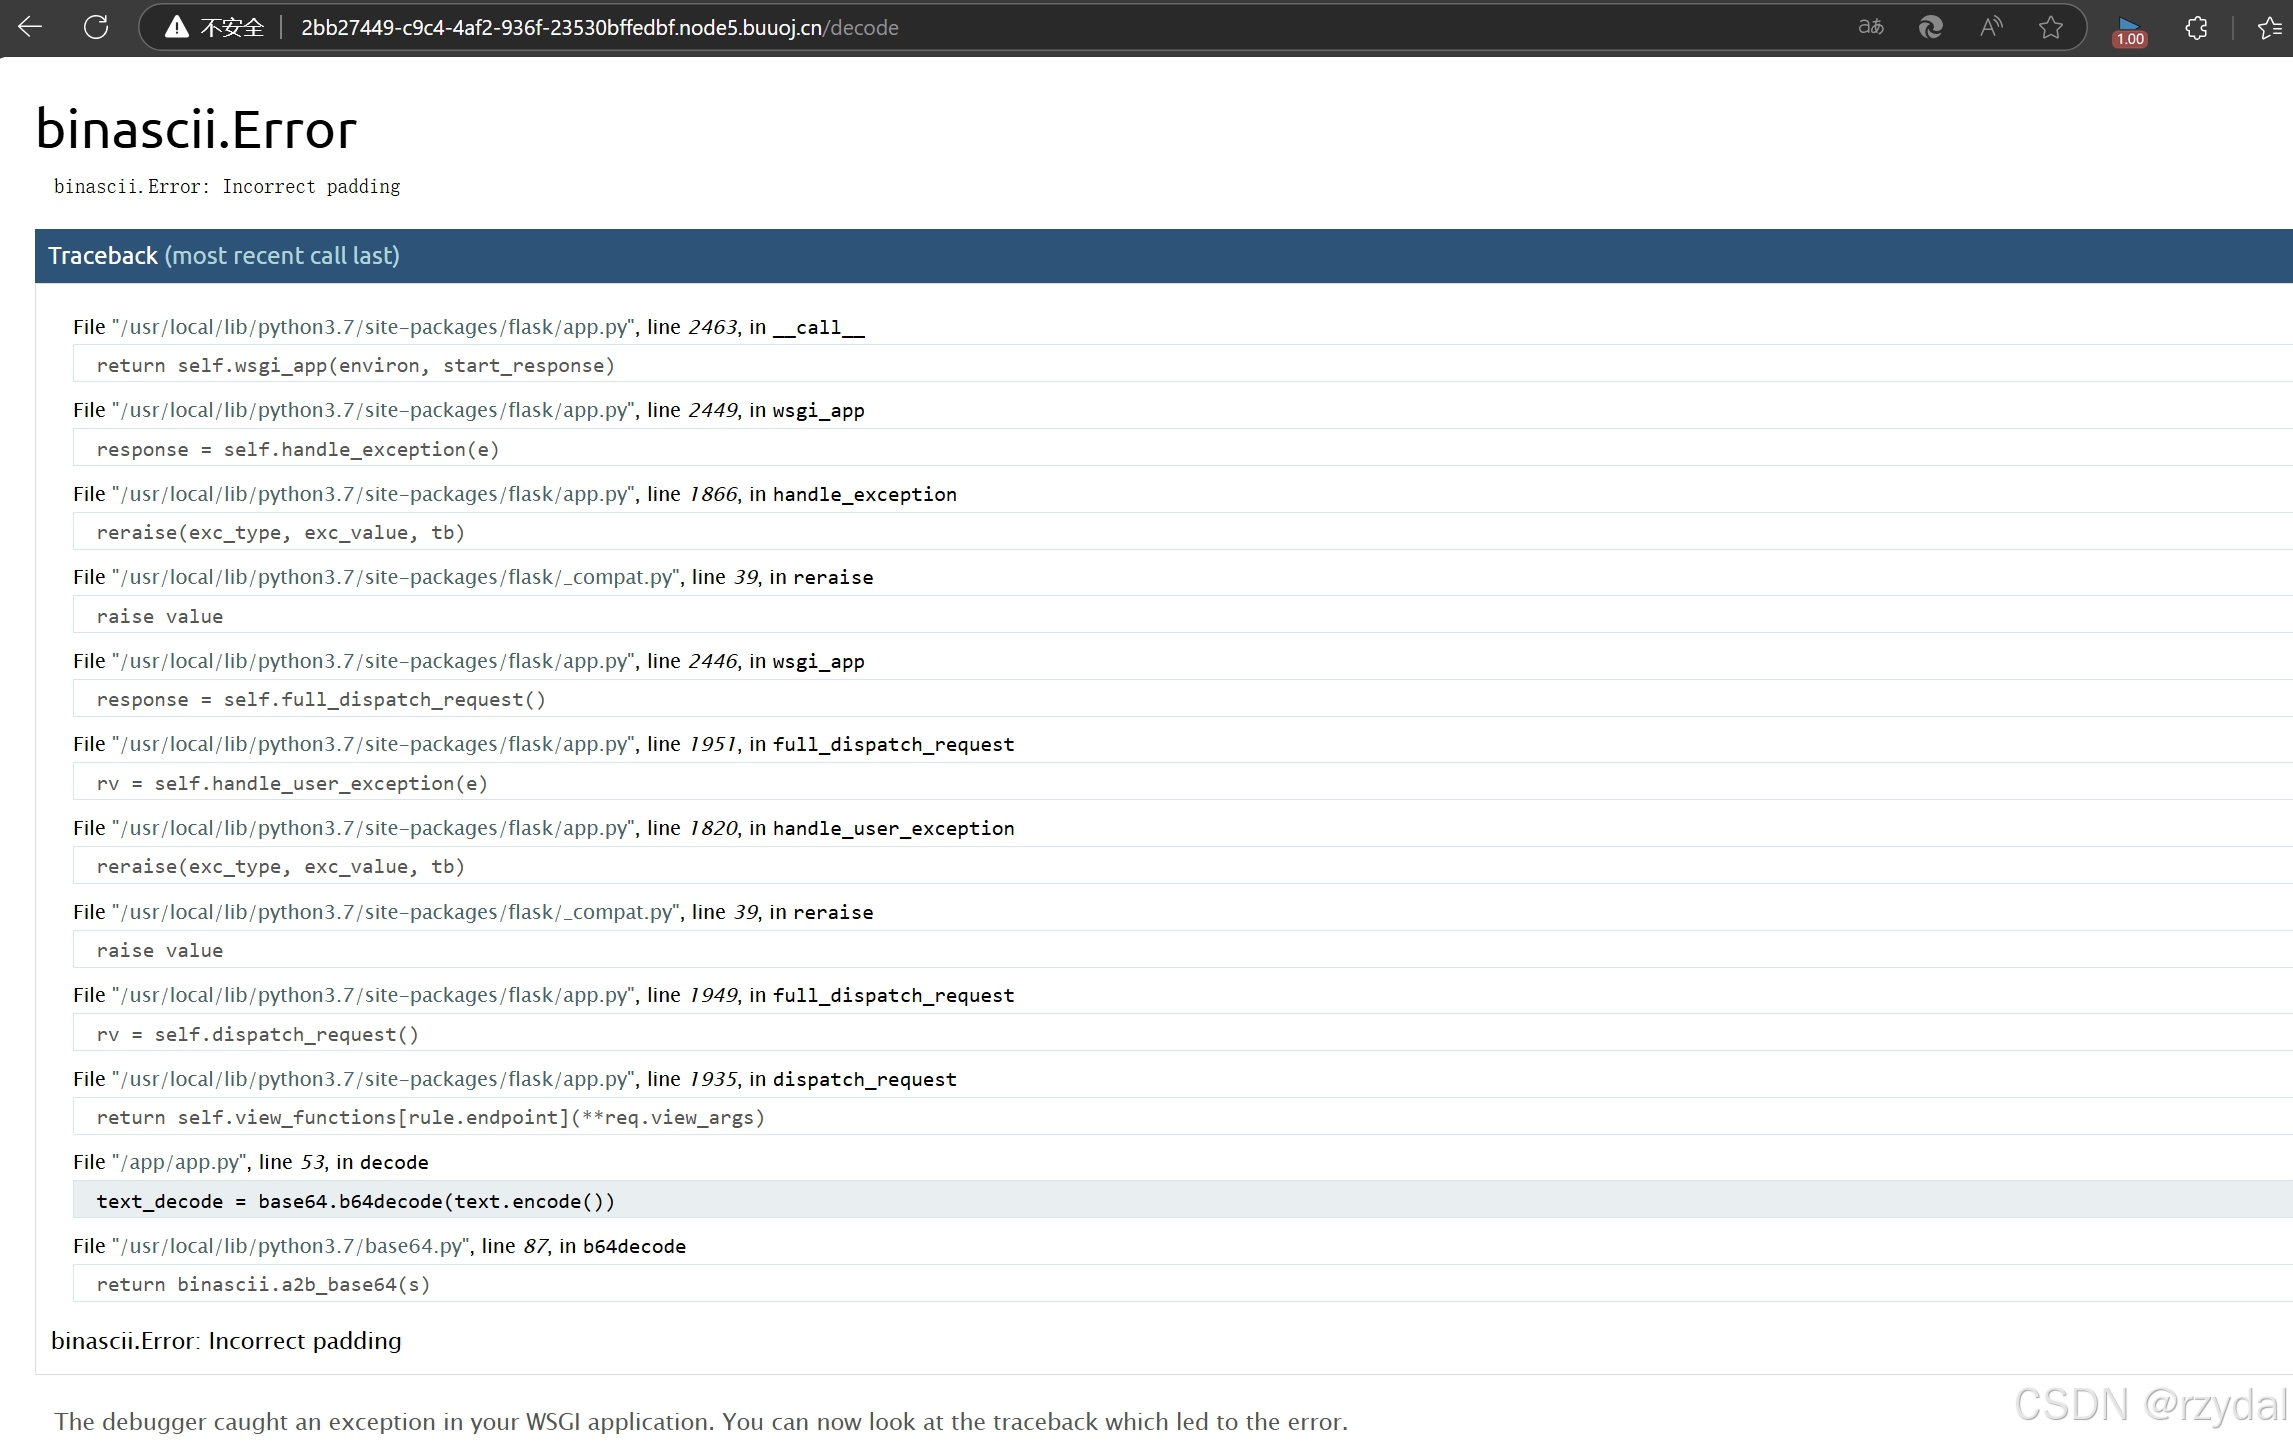Viewport: 2293px width, 1443px height.
Task: Add page to favorites star
Action: pyautogui.click(x=2050, y=27)
